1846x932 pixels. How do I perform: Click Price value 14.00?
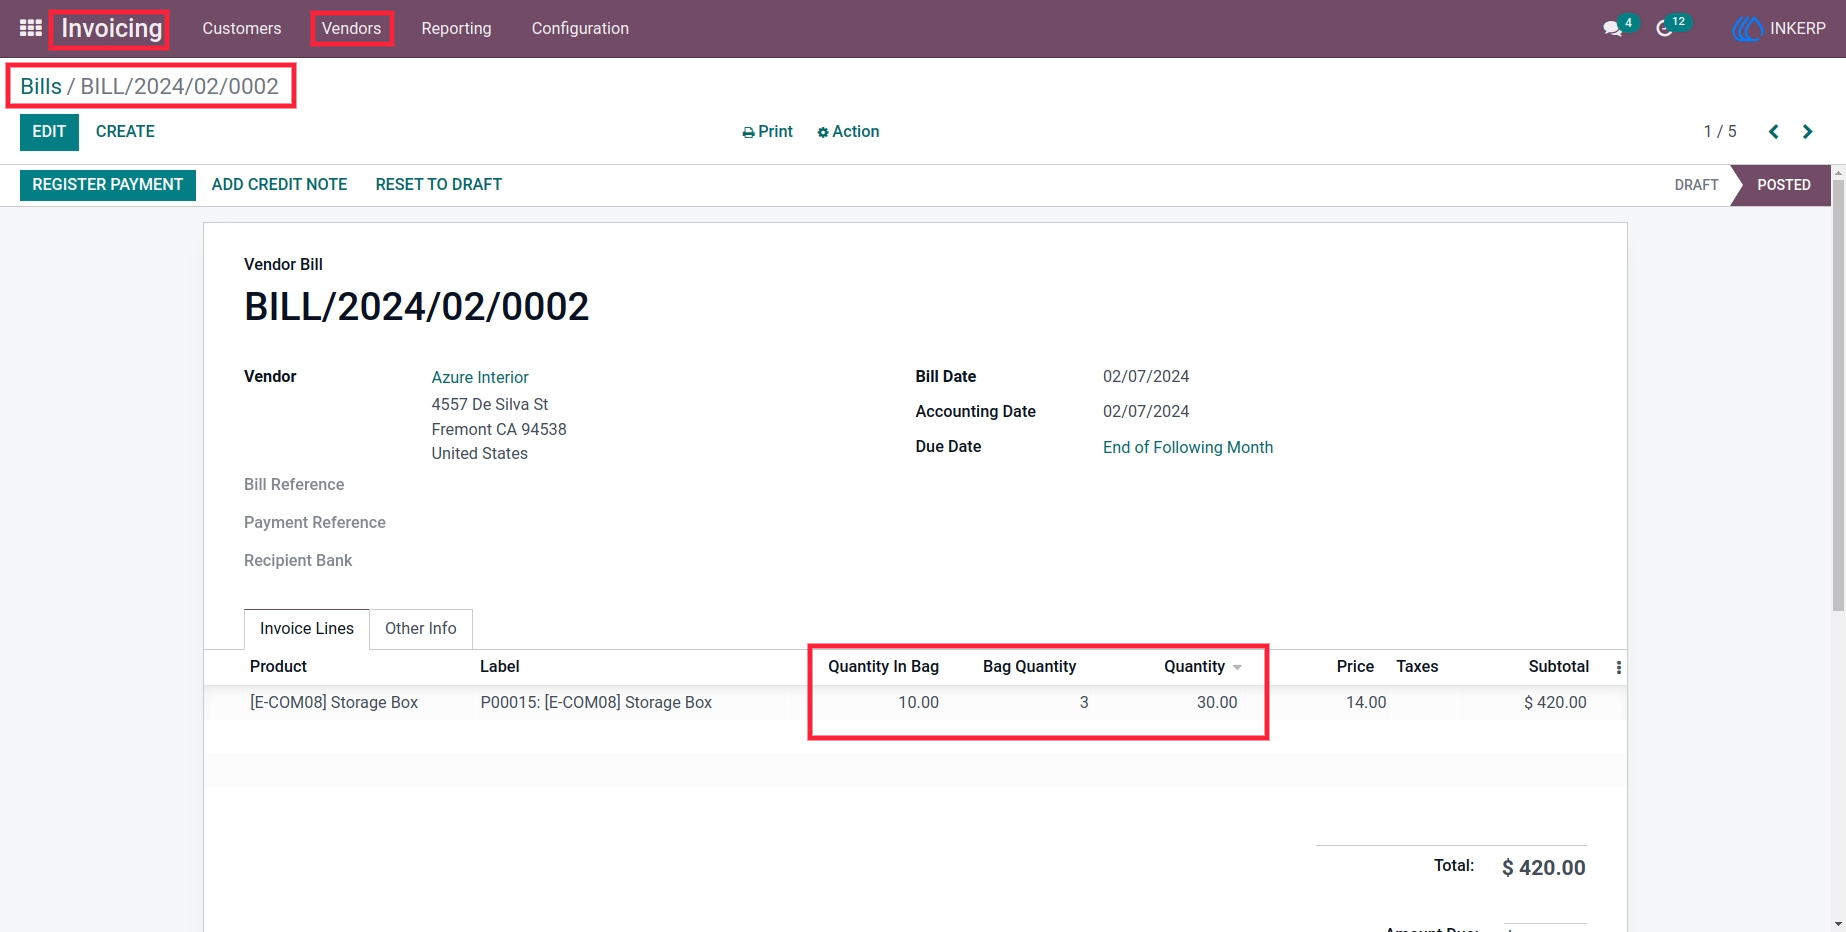[1366, 703]
